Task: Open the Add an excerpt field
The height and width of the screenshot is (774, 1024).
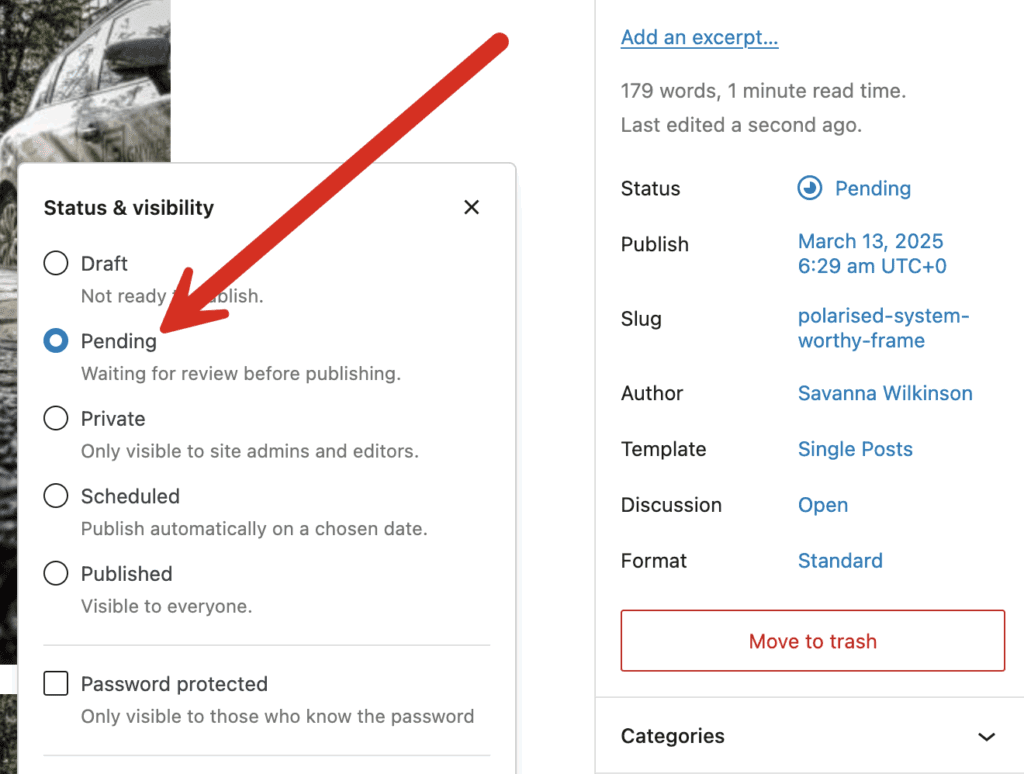Action: click(x=699, y=37)
